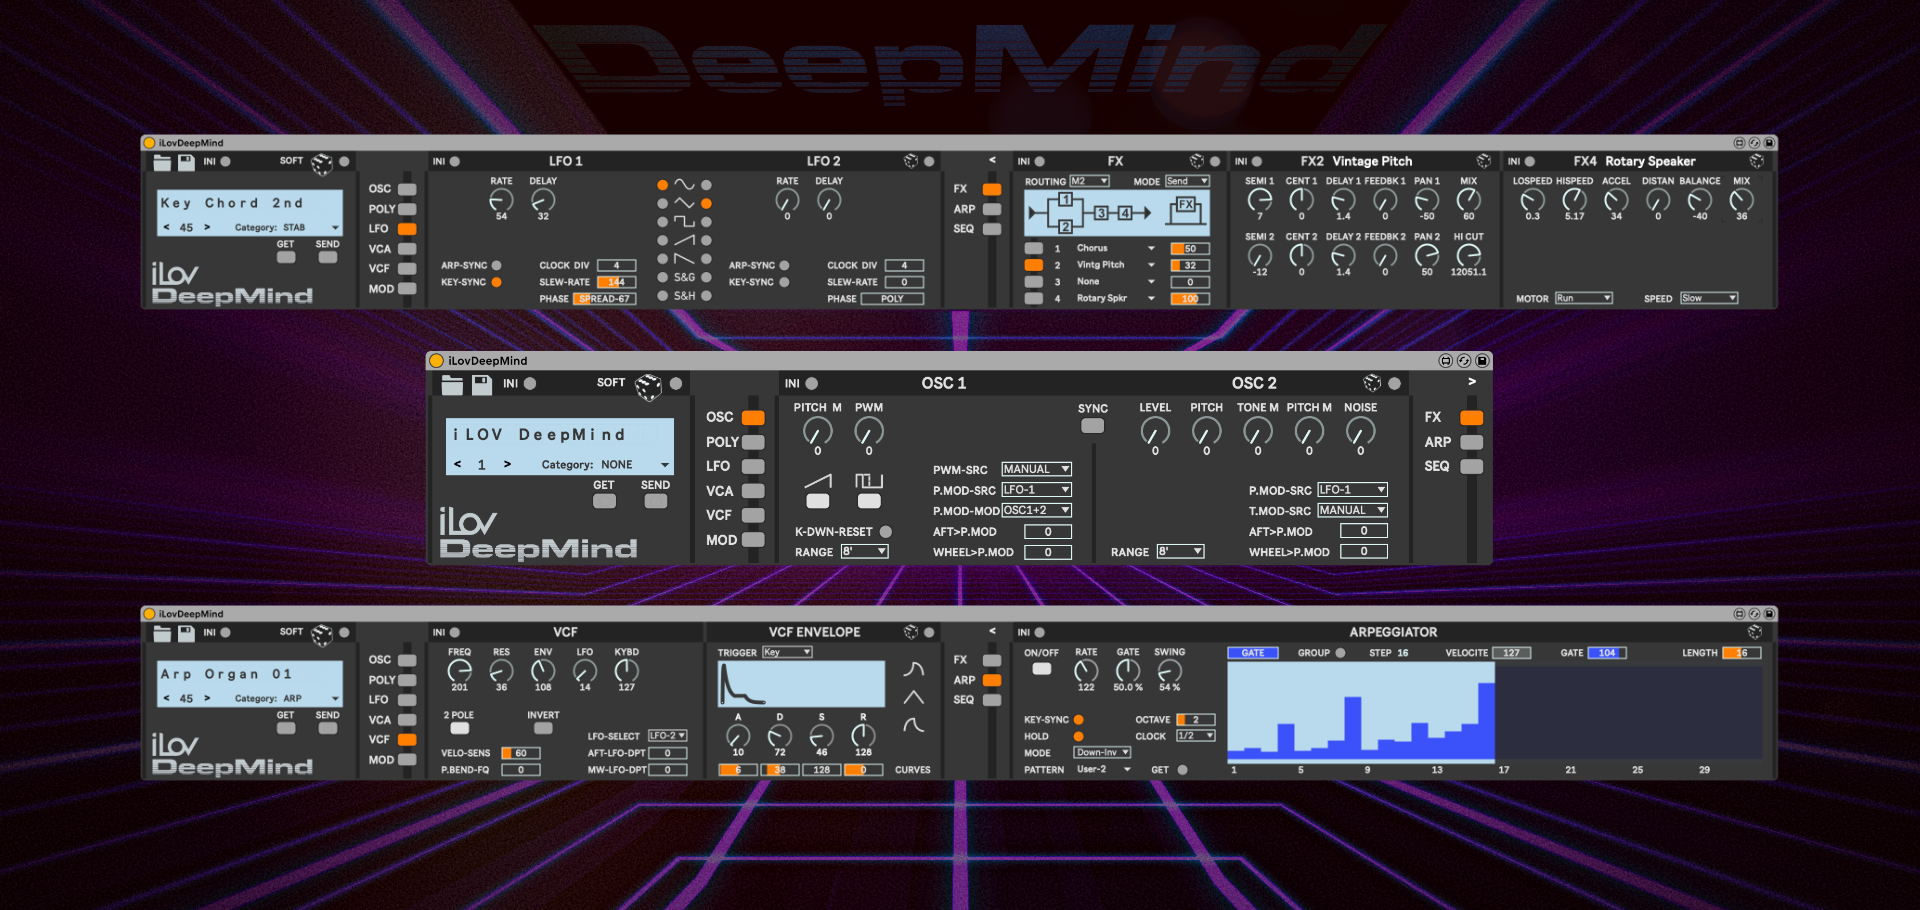Open folder icon in bottom window
The width and height of the screenshot is (1920, 910).
[162, 633]
